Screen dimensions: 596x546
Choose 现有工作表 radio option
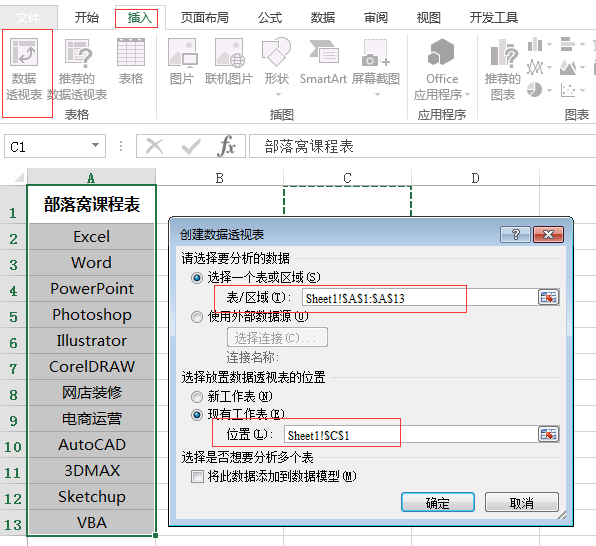pyautogui.click(x=197, y=414)
